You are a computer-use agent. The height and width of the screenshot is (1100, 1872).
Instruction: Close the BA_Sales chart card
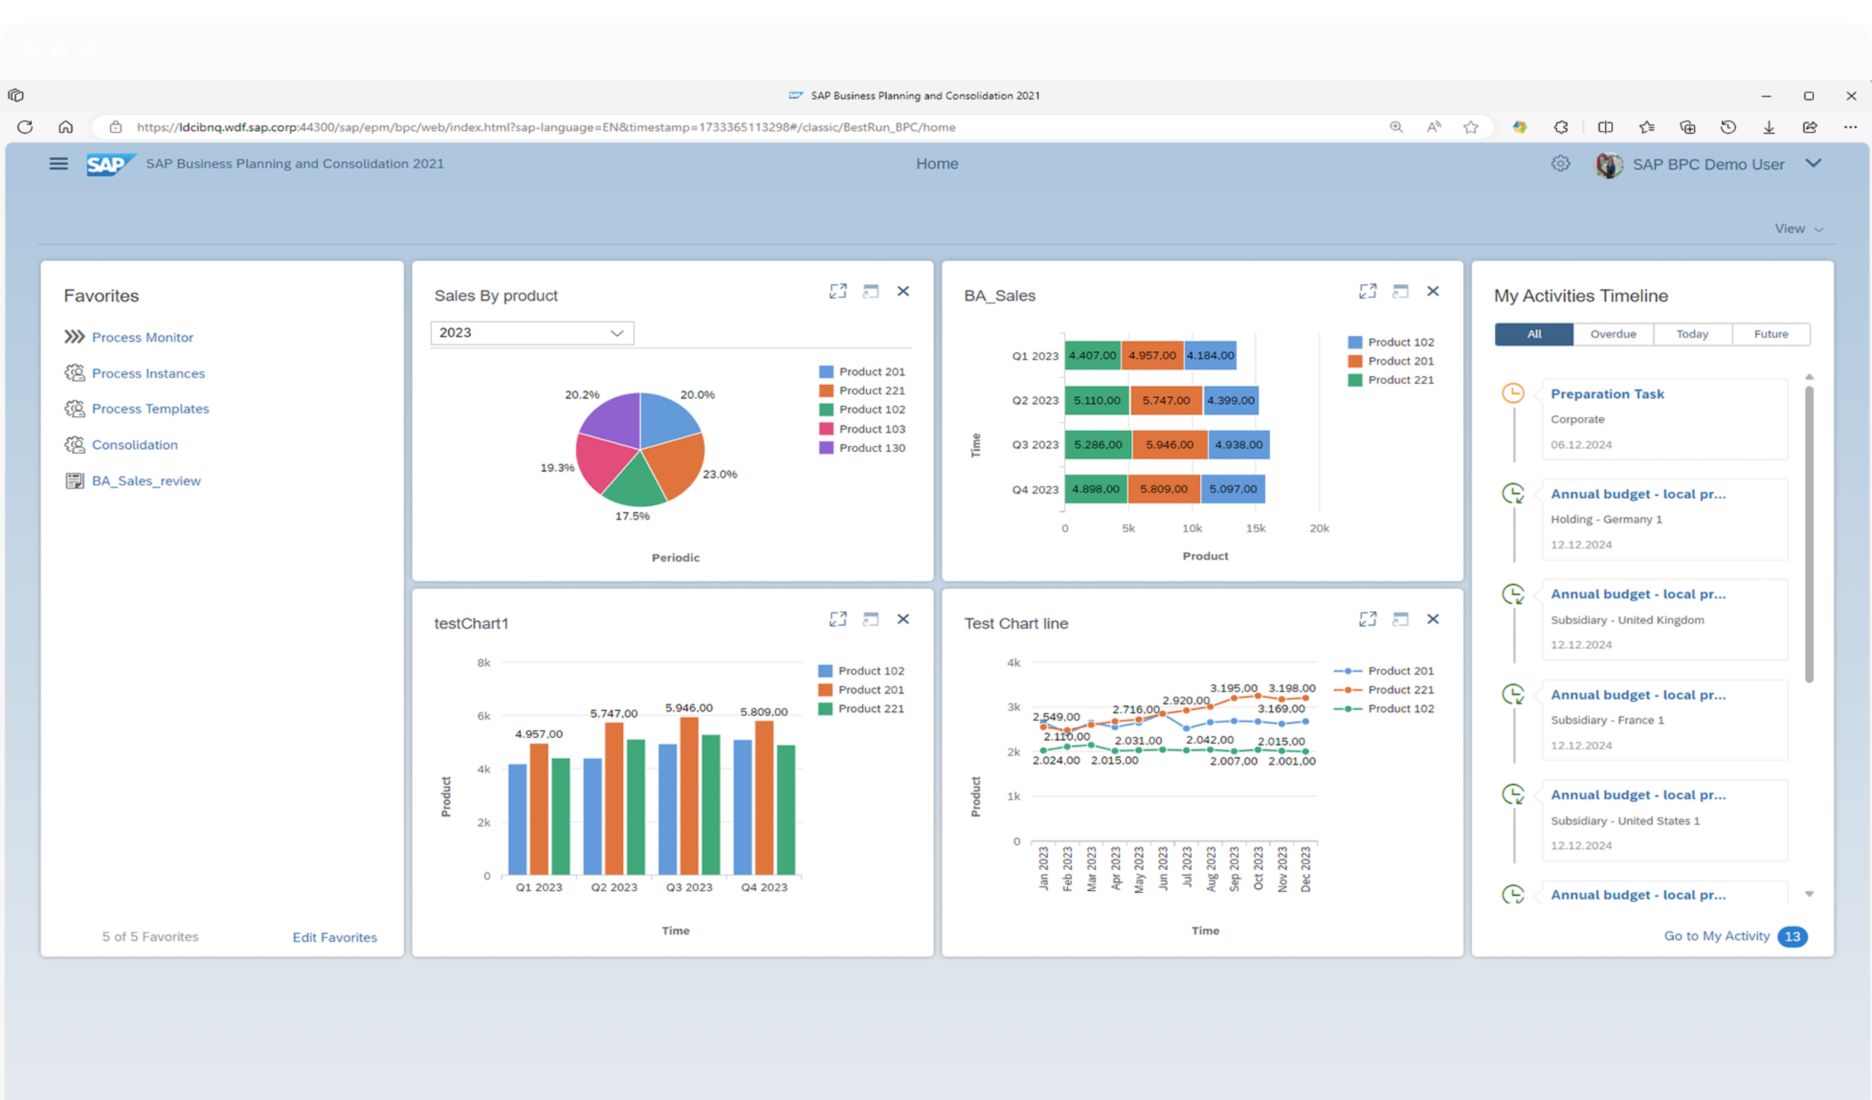tap(1433, 291)
